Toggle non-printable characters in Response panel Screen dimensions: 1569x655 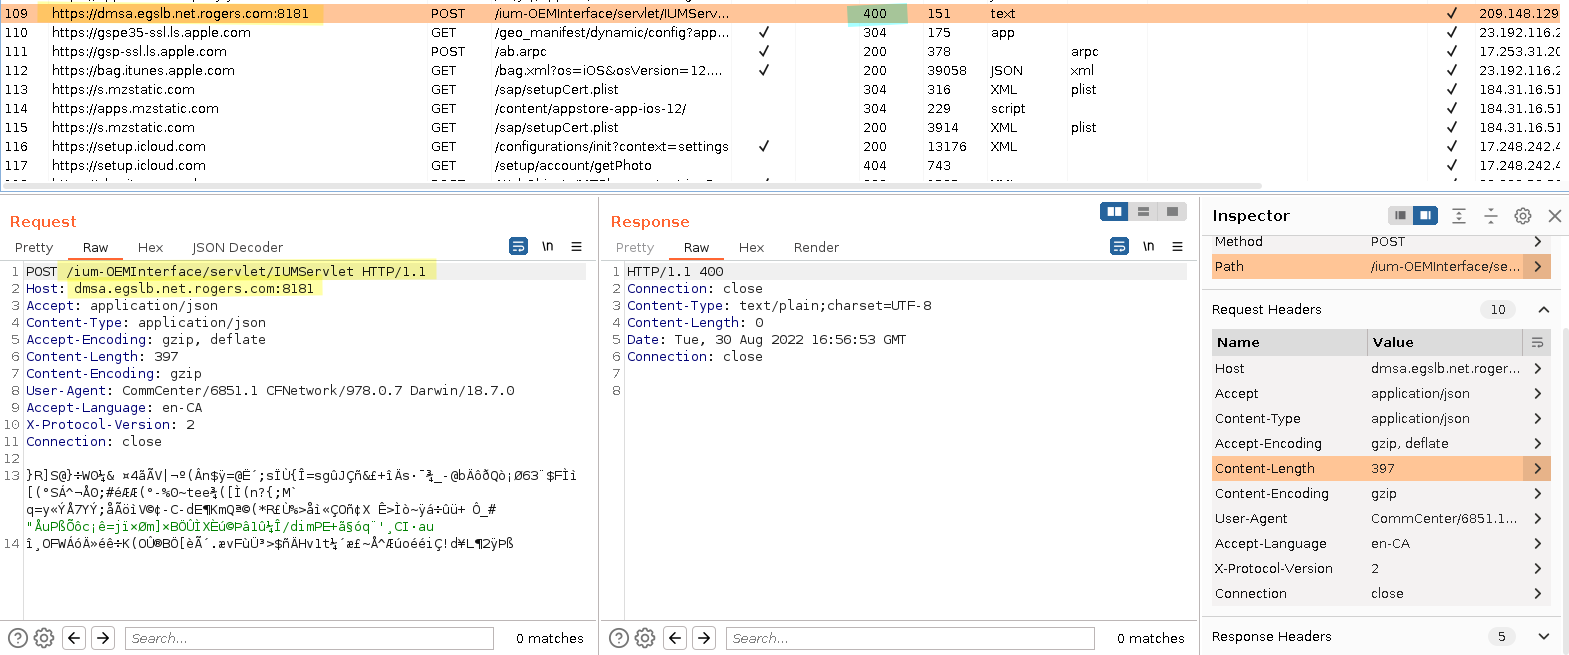click(x=1148, y=246)
